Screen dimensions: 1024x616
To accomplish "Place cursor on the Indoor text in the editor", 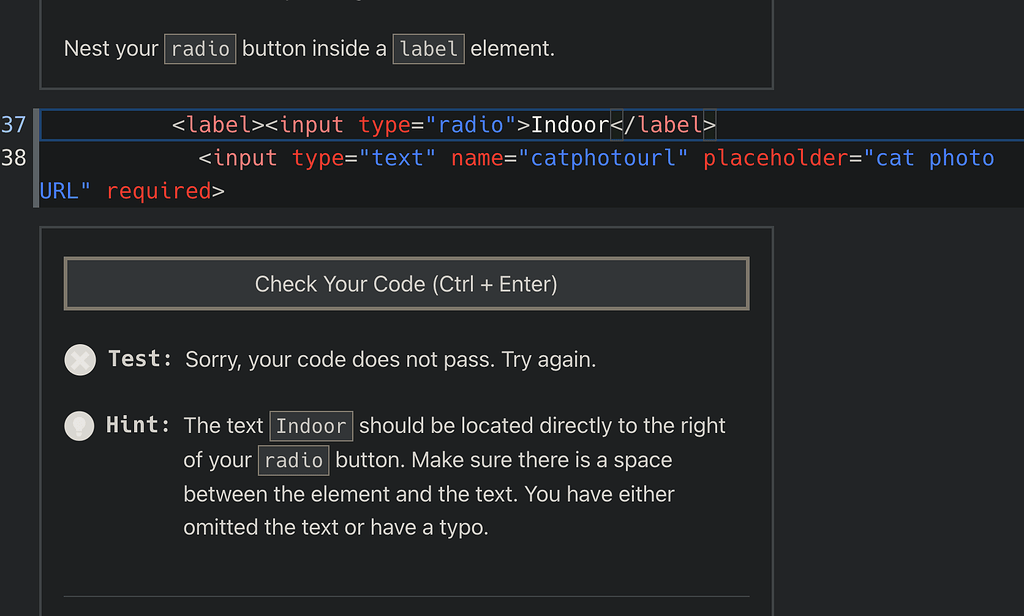I will 571,124.
